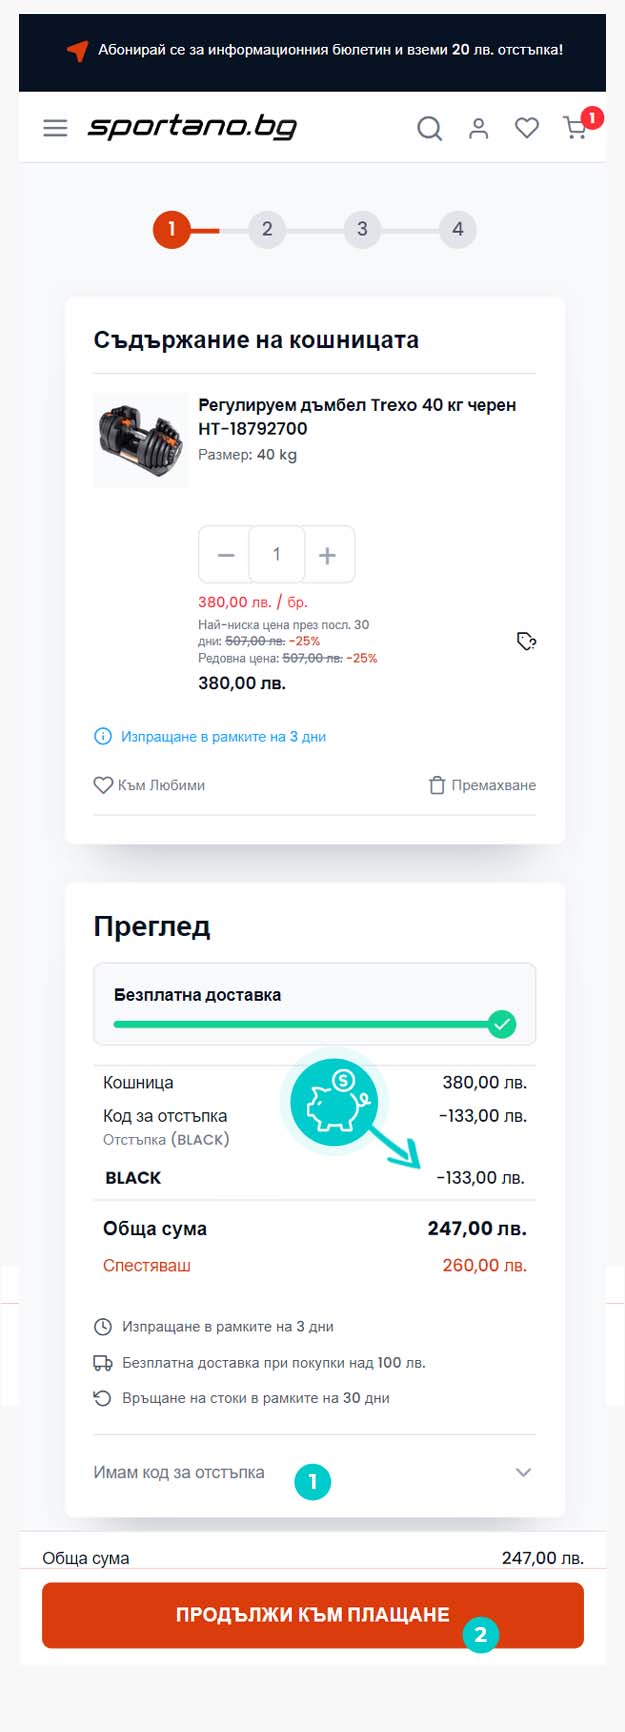Decrease quantity with the minus button
This screenshot has width=625, height=1732.
[226, 555]
